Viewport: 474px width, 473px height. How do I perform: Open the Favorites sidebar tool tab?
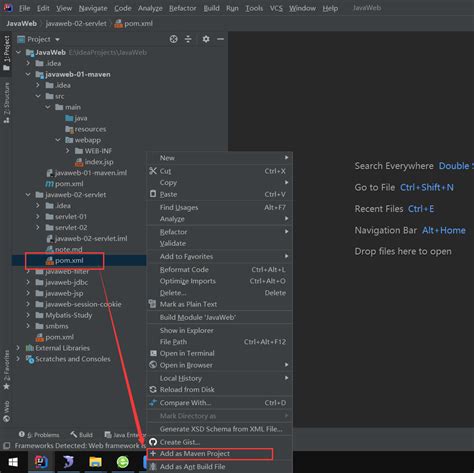coord(6,370)
